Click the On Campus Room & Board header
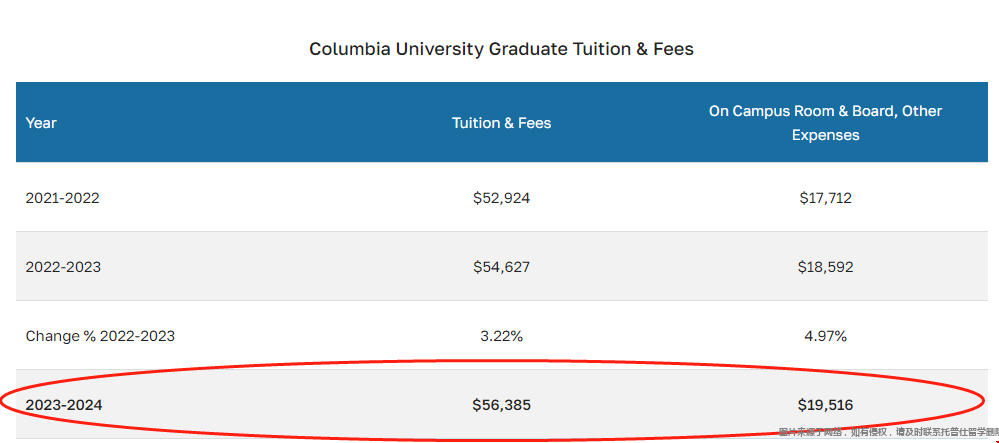Screen dimensions: 999x443 [825, 123]
